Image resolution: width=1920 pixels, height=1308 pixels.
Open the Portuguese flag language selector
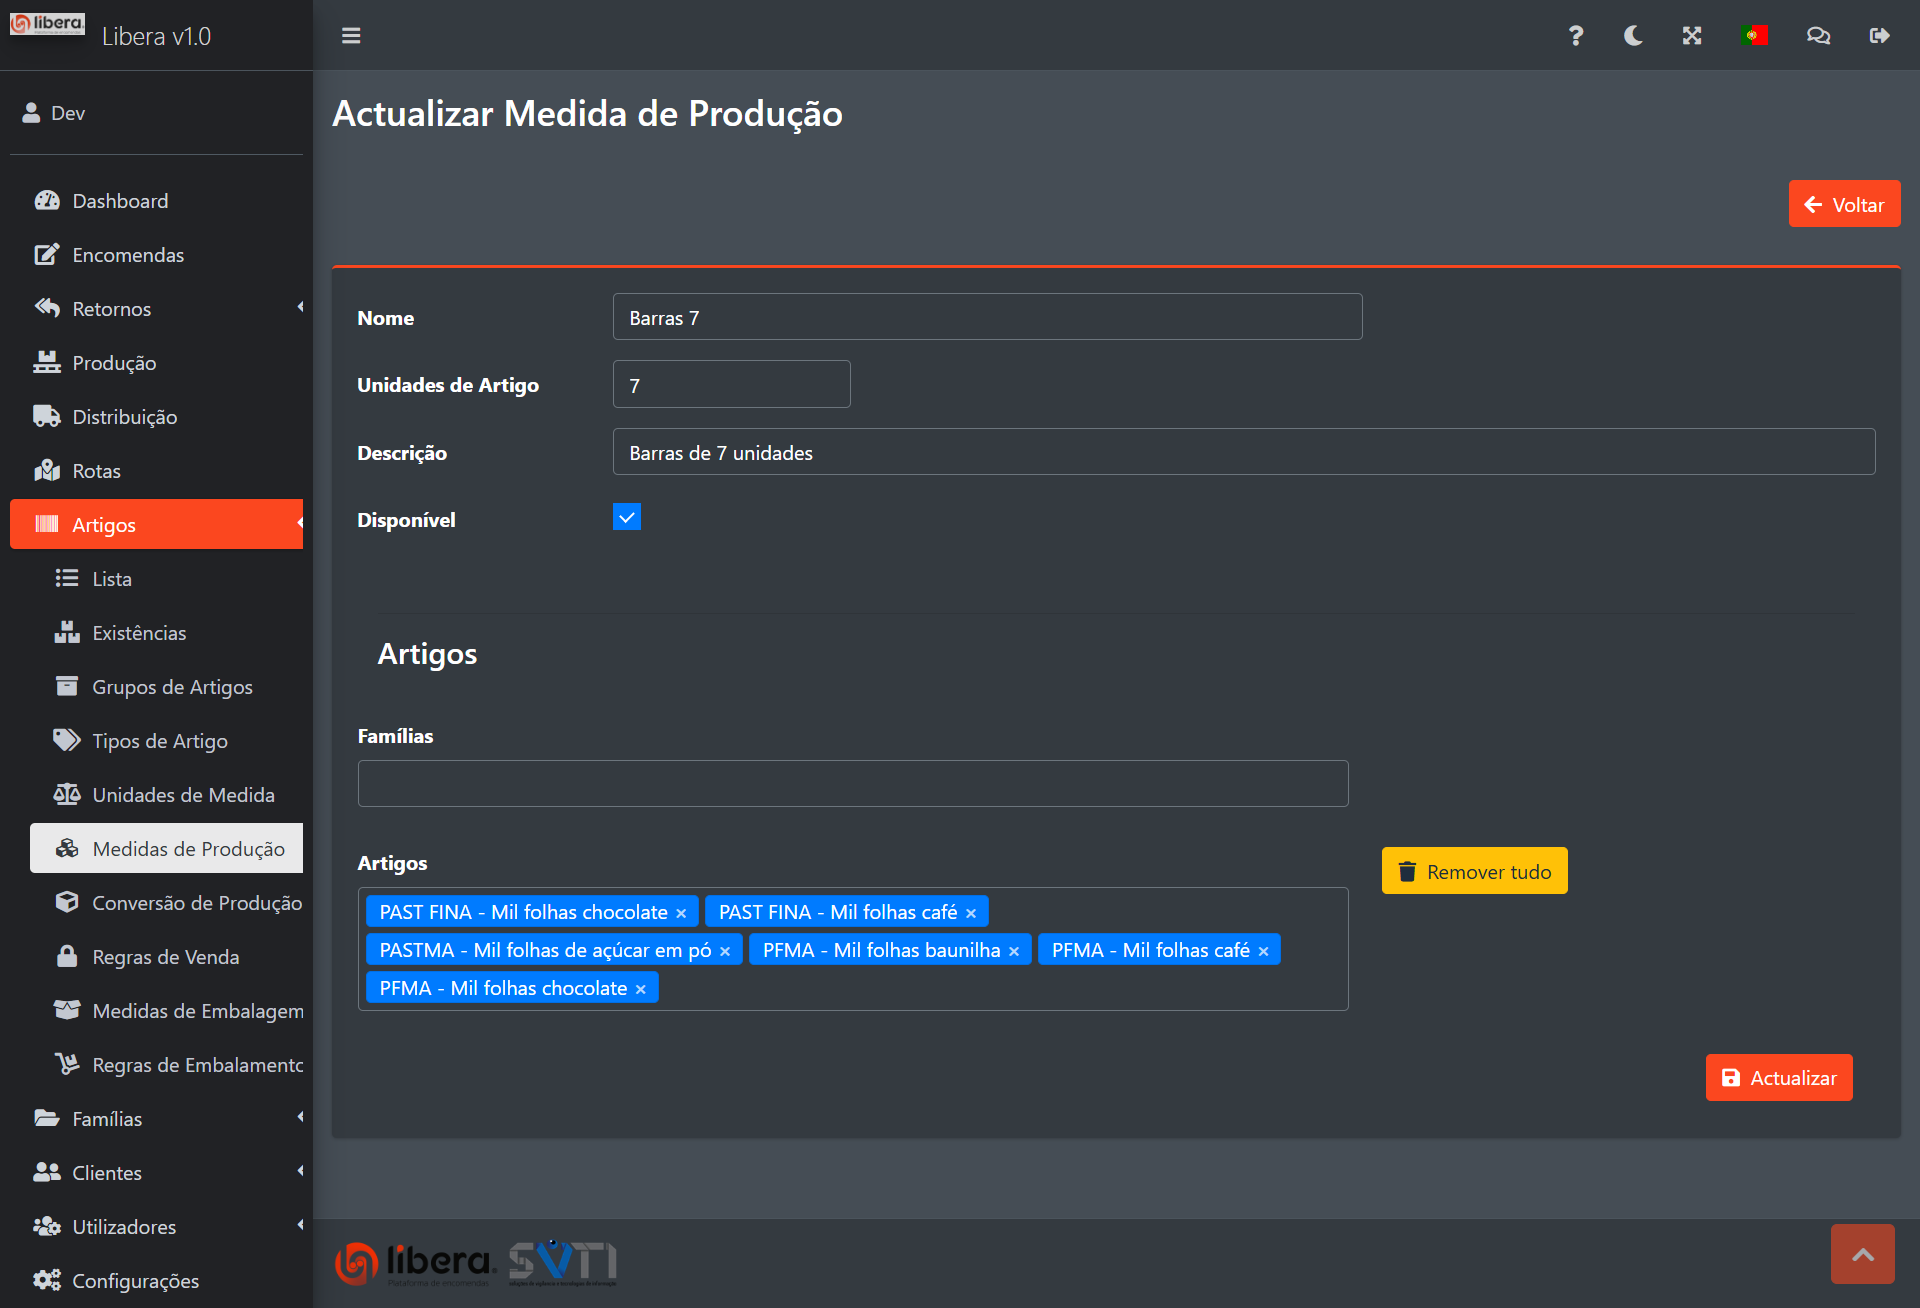(x=1754, y=36)
